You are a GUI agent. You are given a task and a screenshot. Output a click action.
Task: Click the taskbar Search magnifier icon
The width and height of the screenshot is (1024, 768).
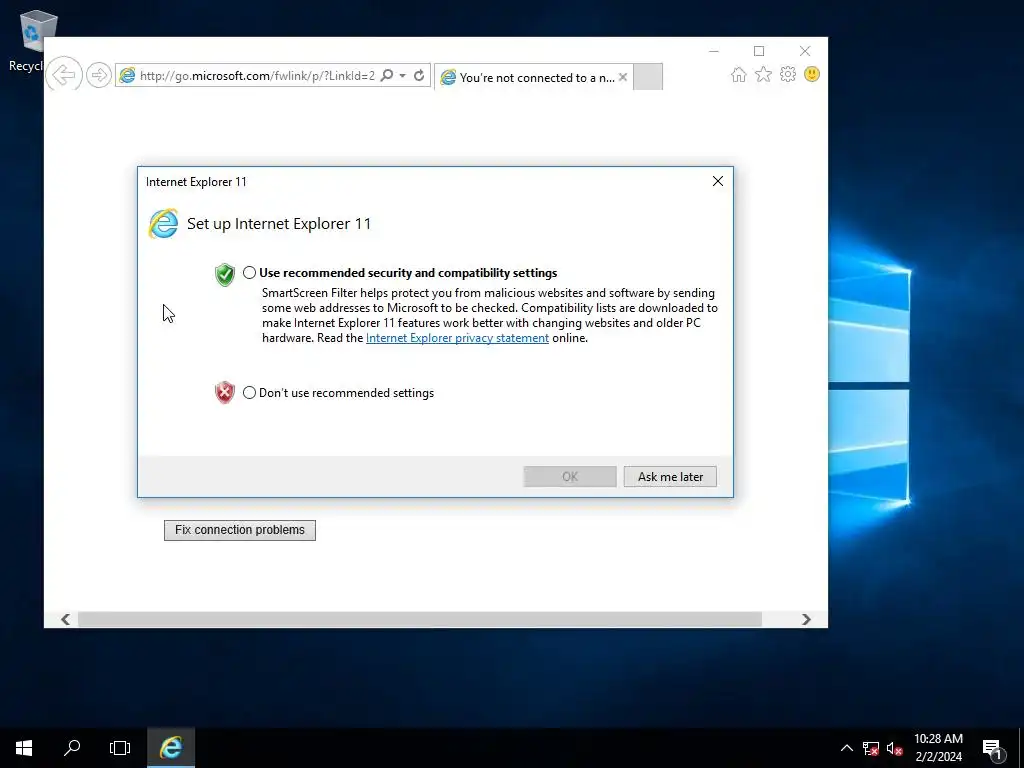coord(72,748)
